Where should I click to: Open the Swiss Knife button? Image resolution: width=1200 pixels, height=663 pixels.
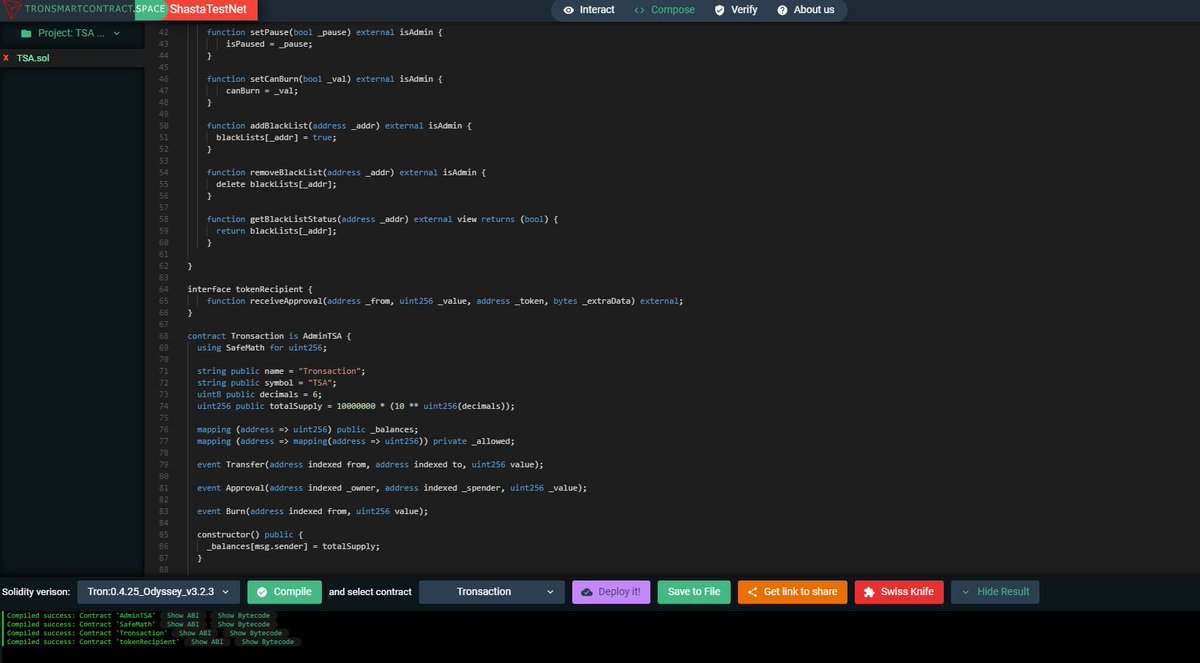[899, 592]
